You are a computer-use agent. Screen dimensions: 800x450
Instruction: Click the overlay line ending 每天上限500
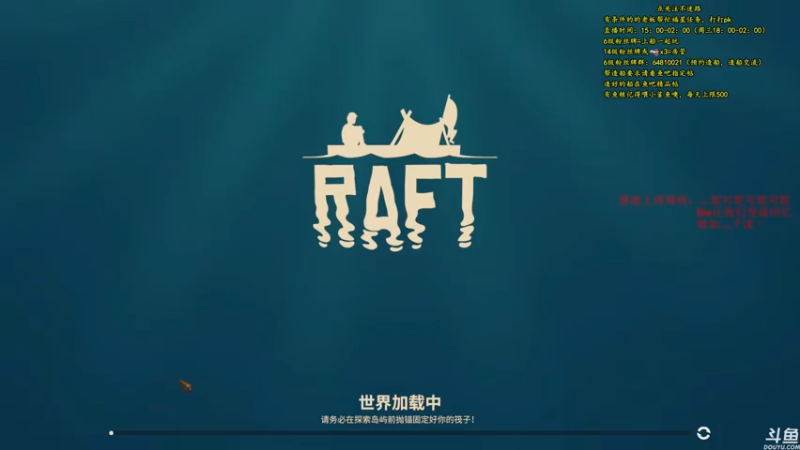tap(666, 95)
